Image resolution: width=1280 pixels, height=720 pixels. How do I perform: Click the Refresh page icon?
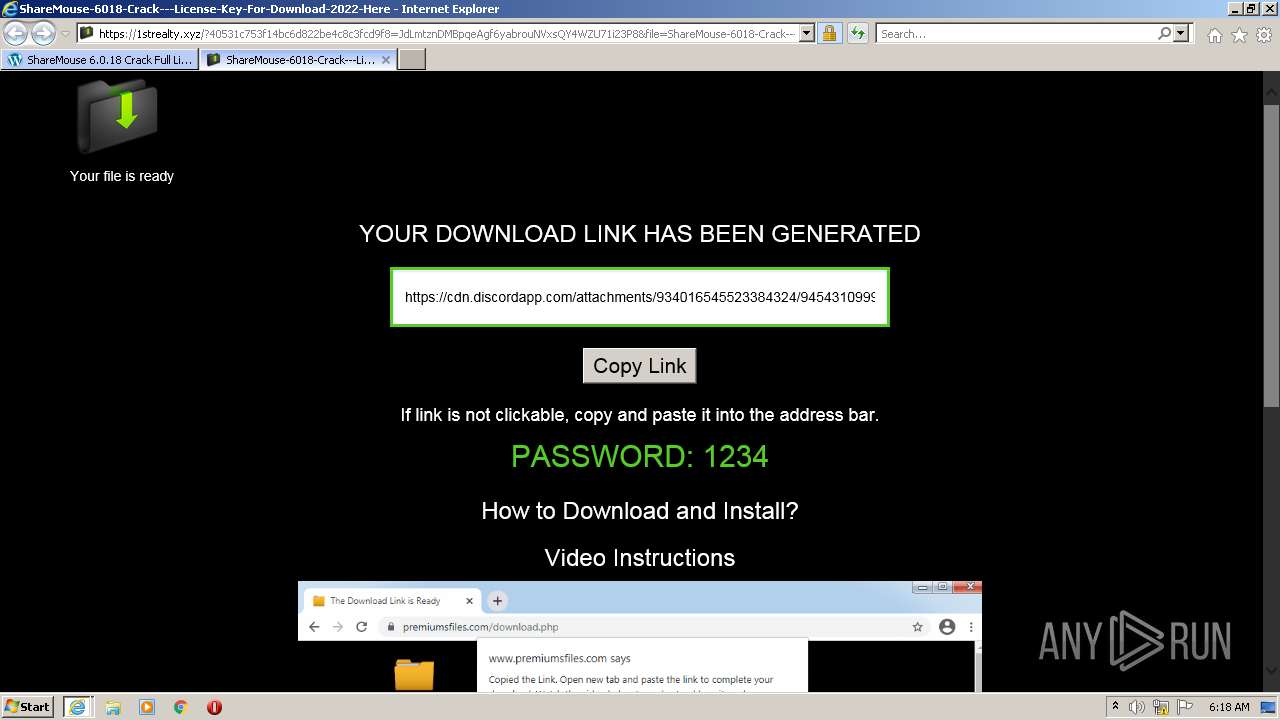(x=857, y=34)
